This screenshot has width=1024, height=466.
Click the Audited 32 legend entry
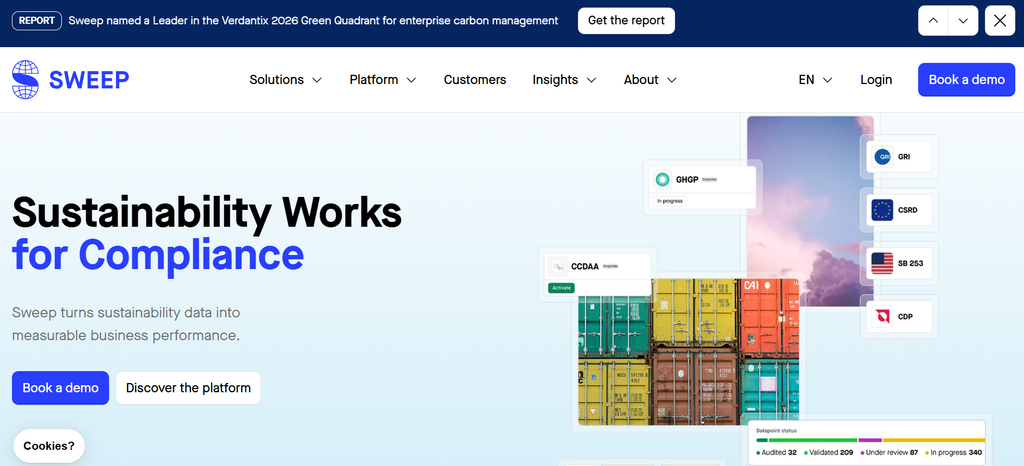tap(776, 452)
